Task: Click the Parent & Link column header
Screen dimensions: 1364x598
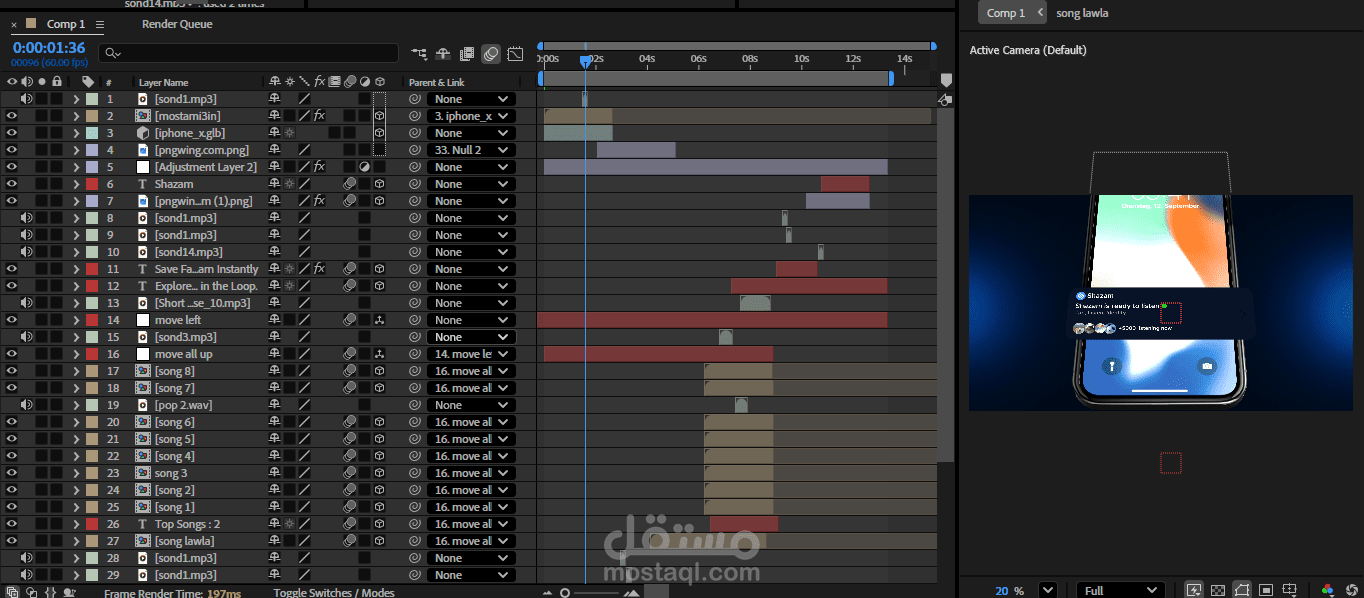Action: pos(437,82)
